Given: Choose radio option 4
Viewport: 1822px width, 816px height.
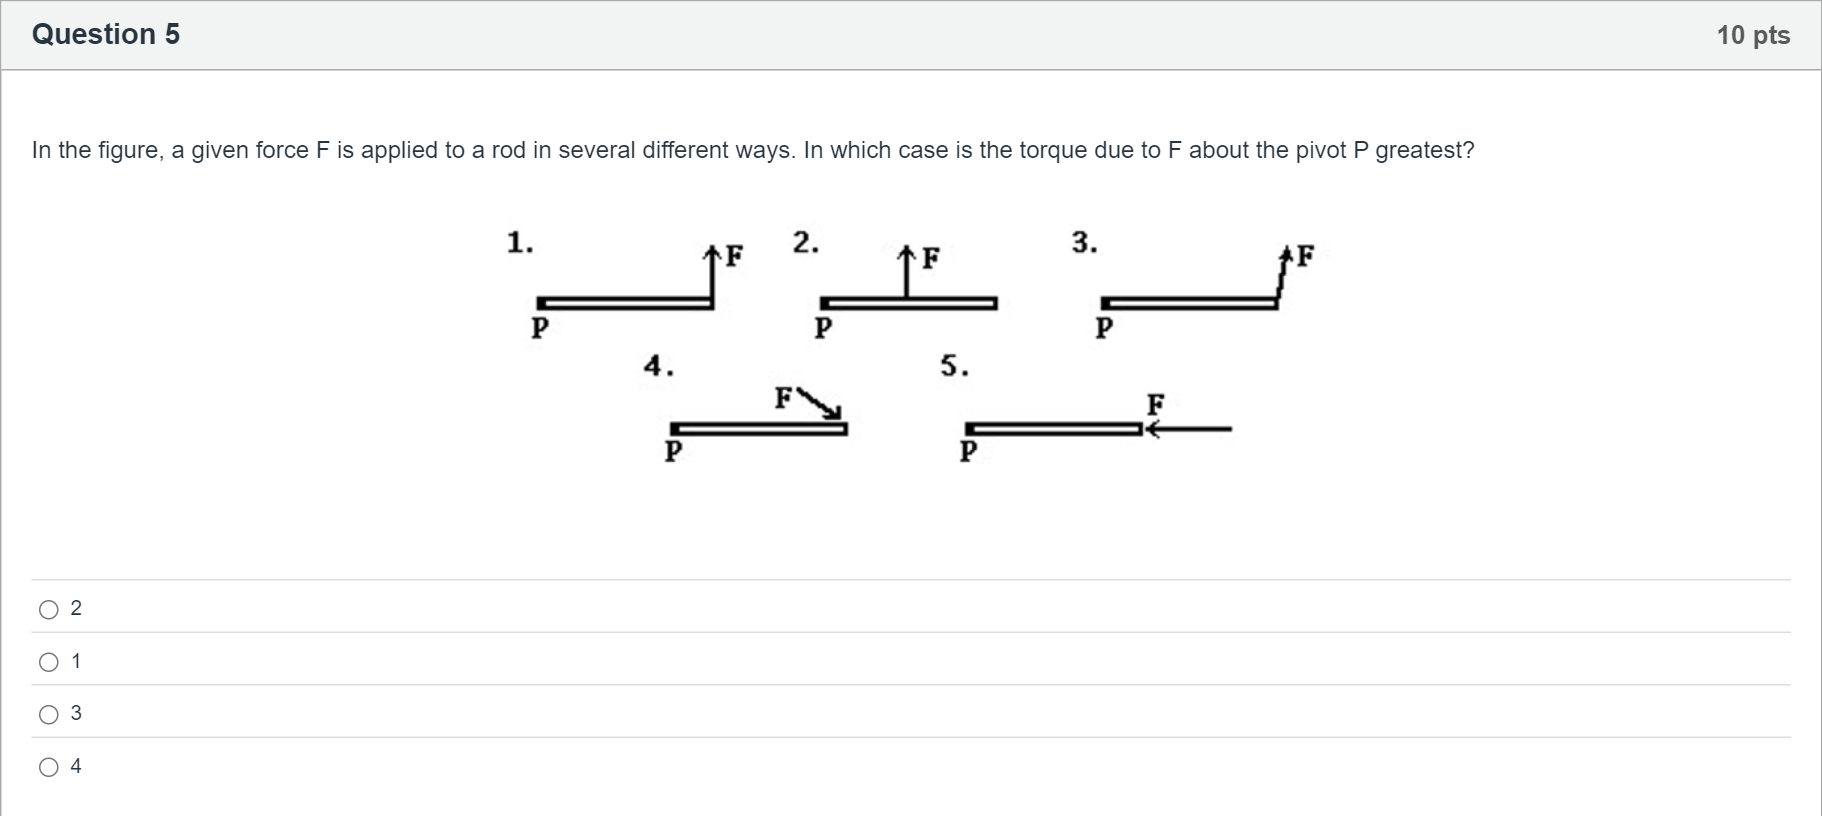Looking at the screenshot, I should 49,767.
